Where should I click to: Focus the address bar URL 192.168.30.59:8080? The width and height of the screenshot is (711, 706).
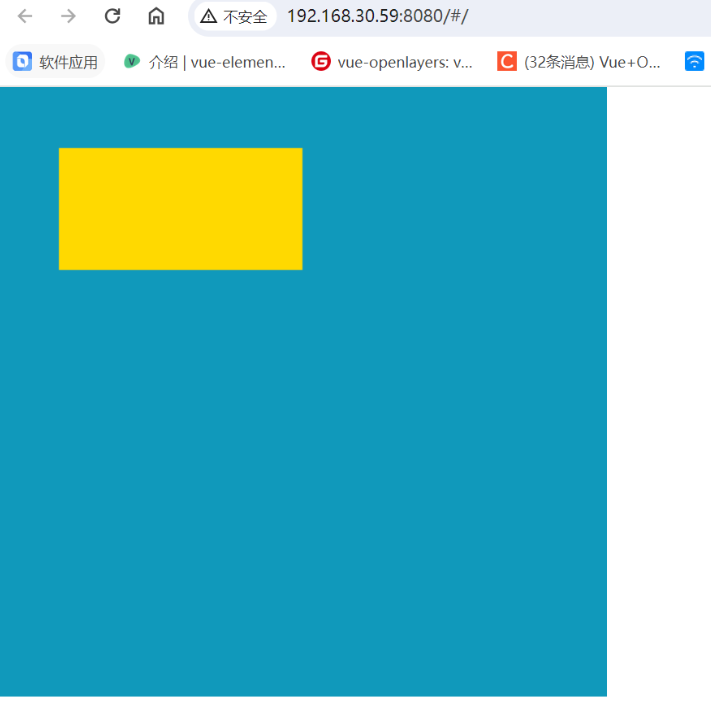[x=377, y=16]
